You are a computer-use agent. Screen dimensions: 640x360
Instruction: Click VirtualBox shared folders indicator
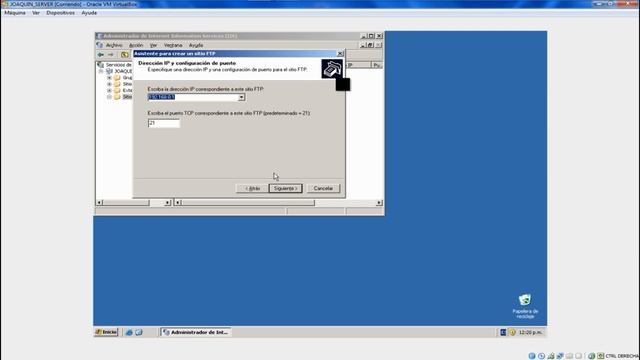[x=569, y=356]
